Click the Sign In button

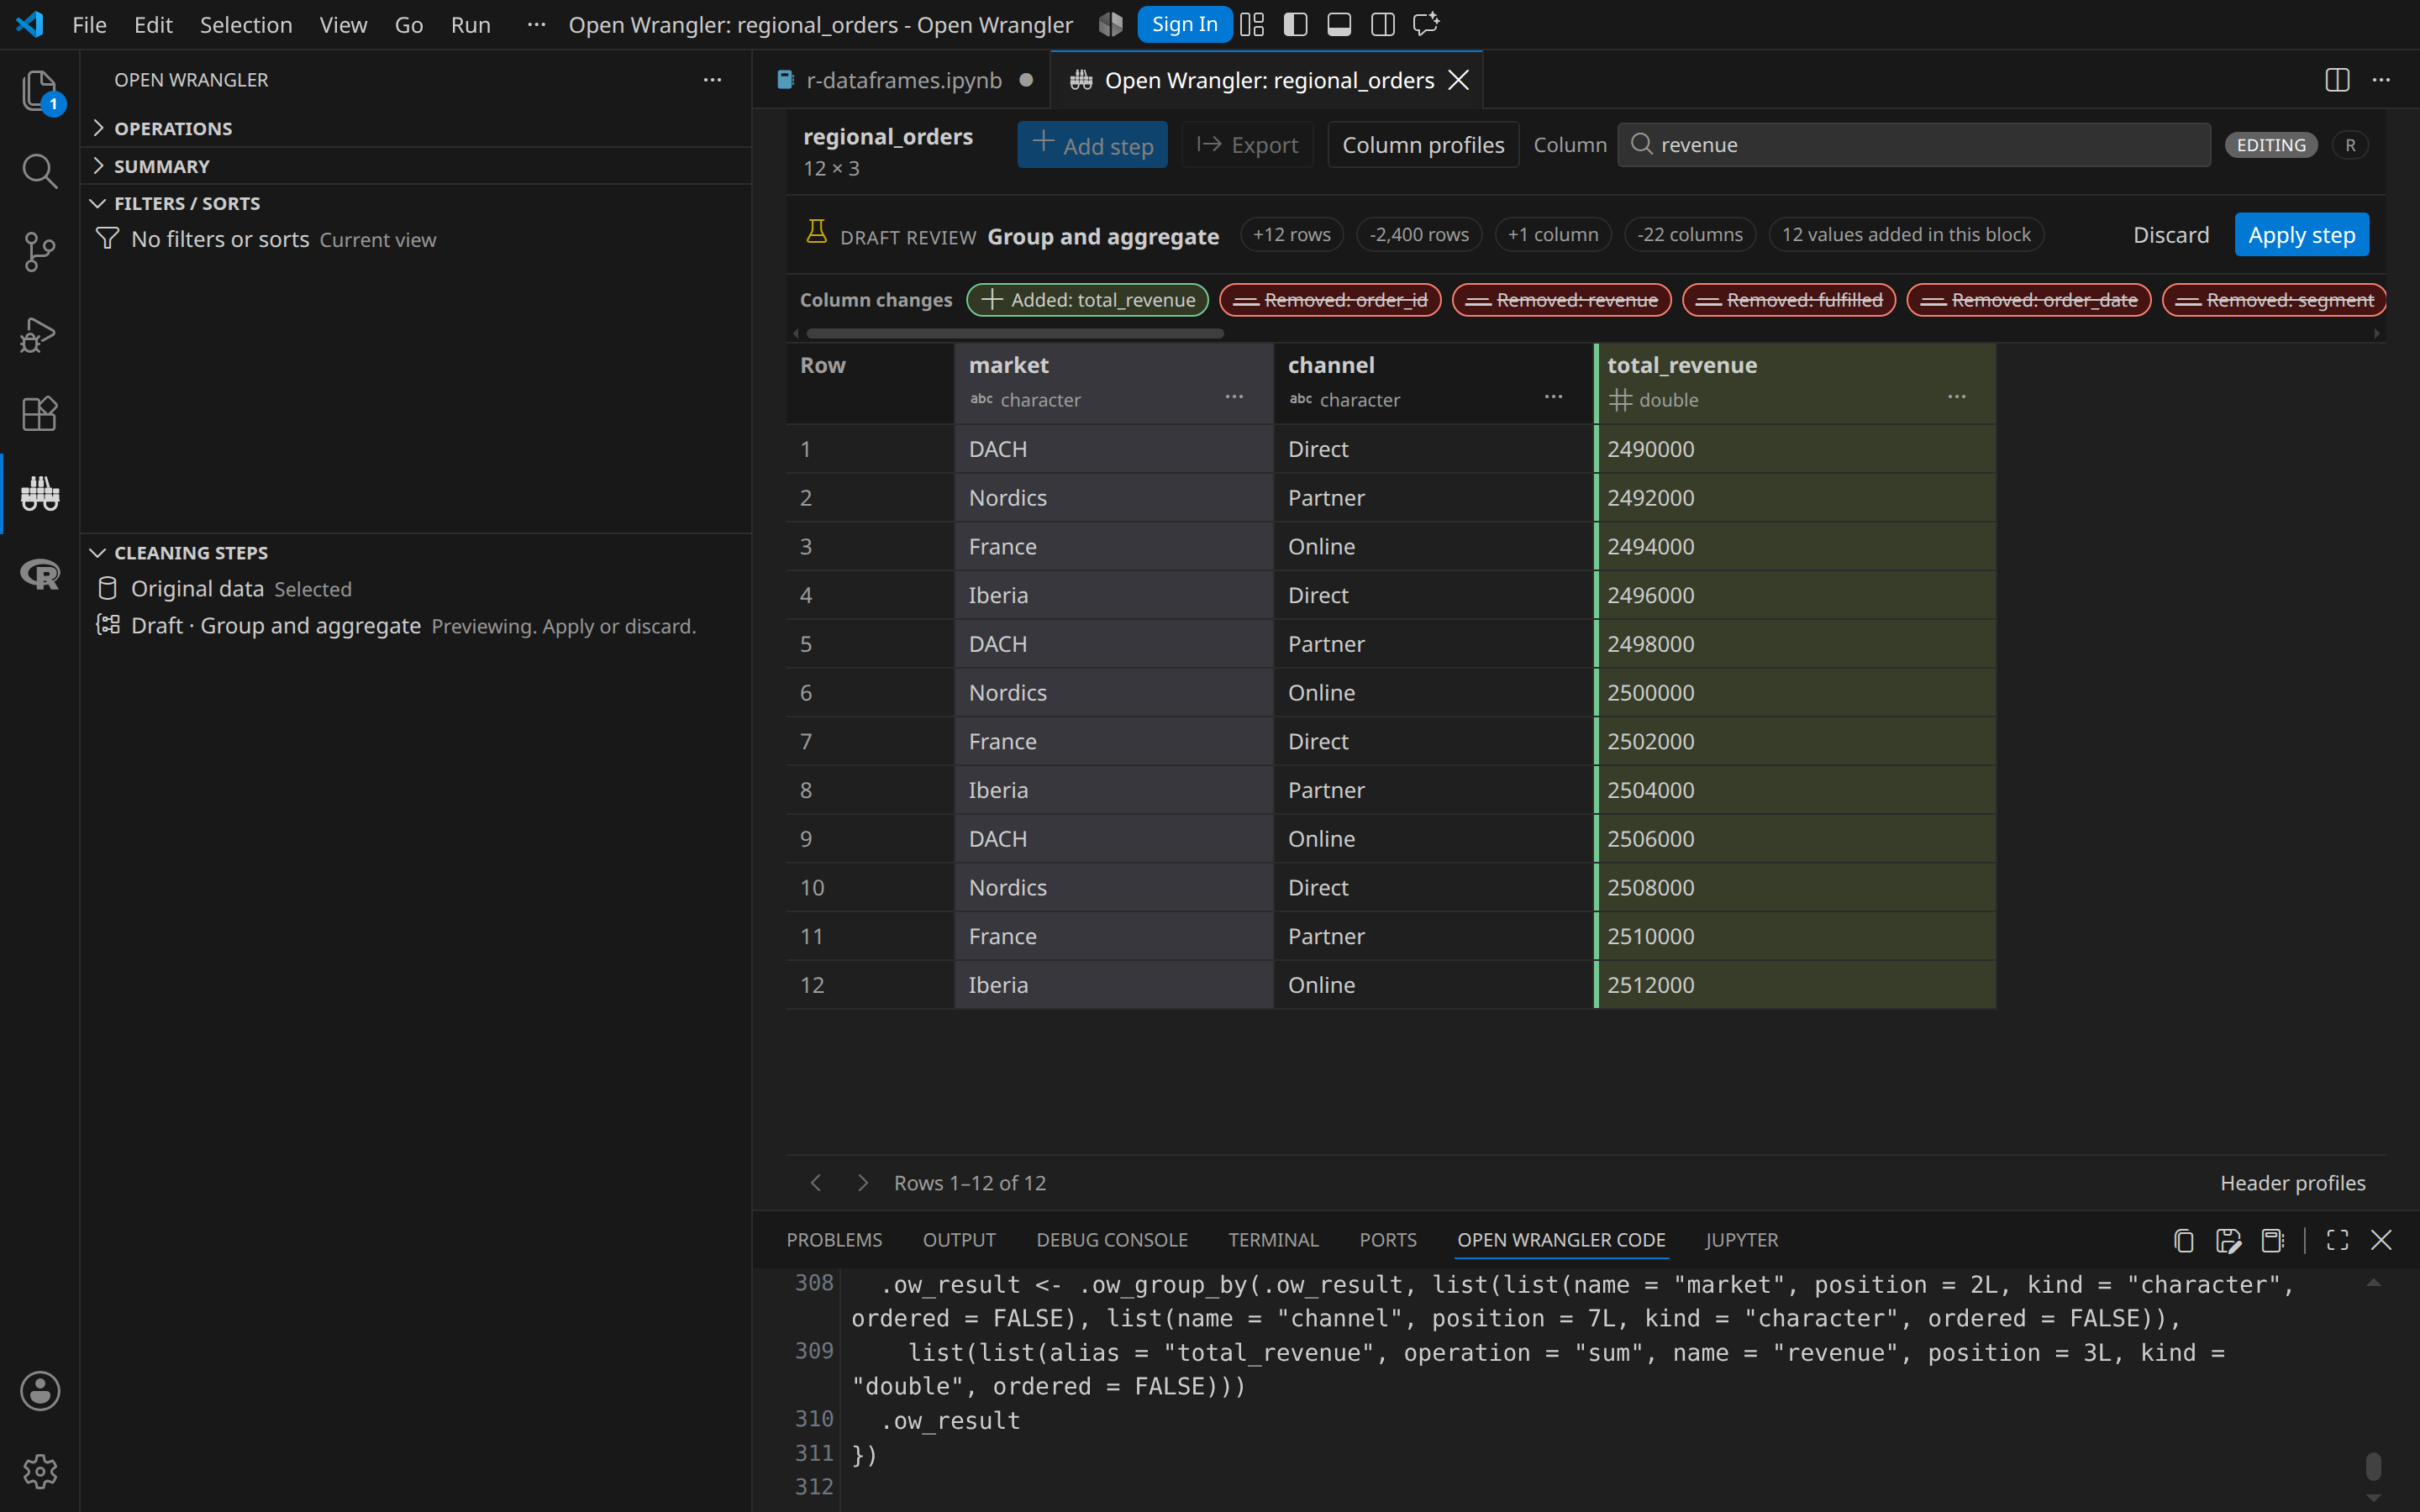click(1184, 24)
